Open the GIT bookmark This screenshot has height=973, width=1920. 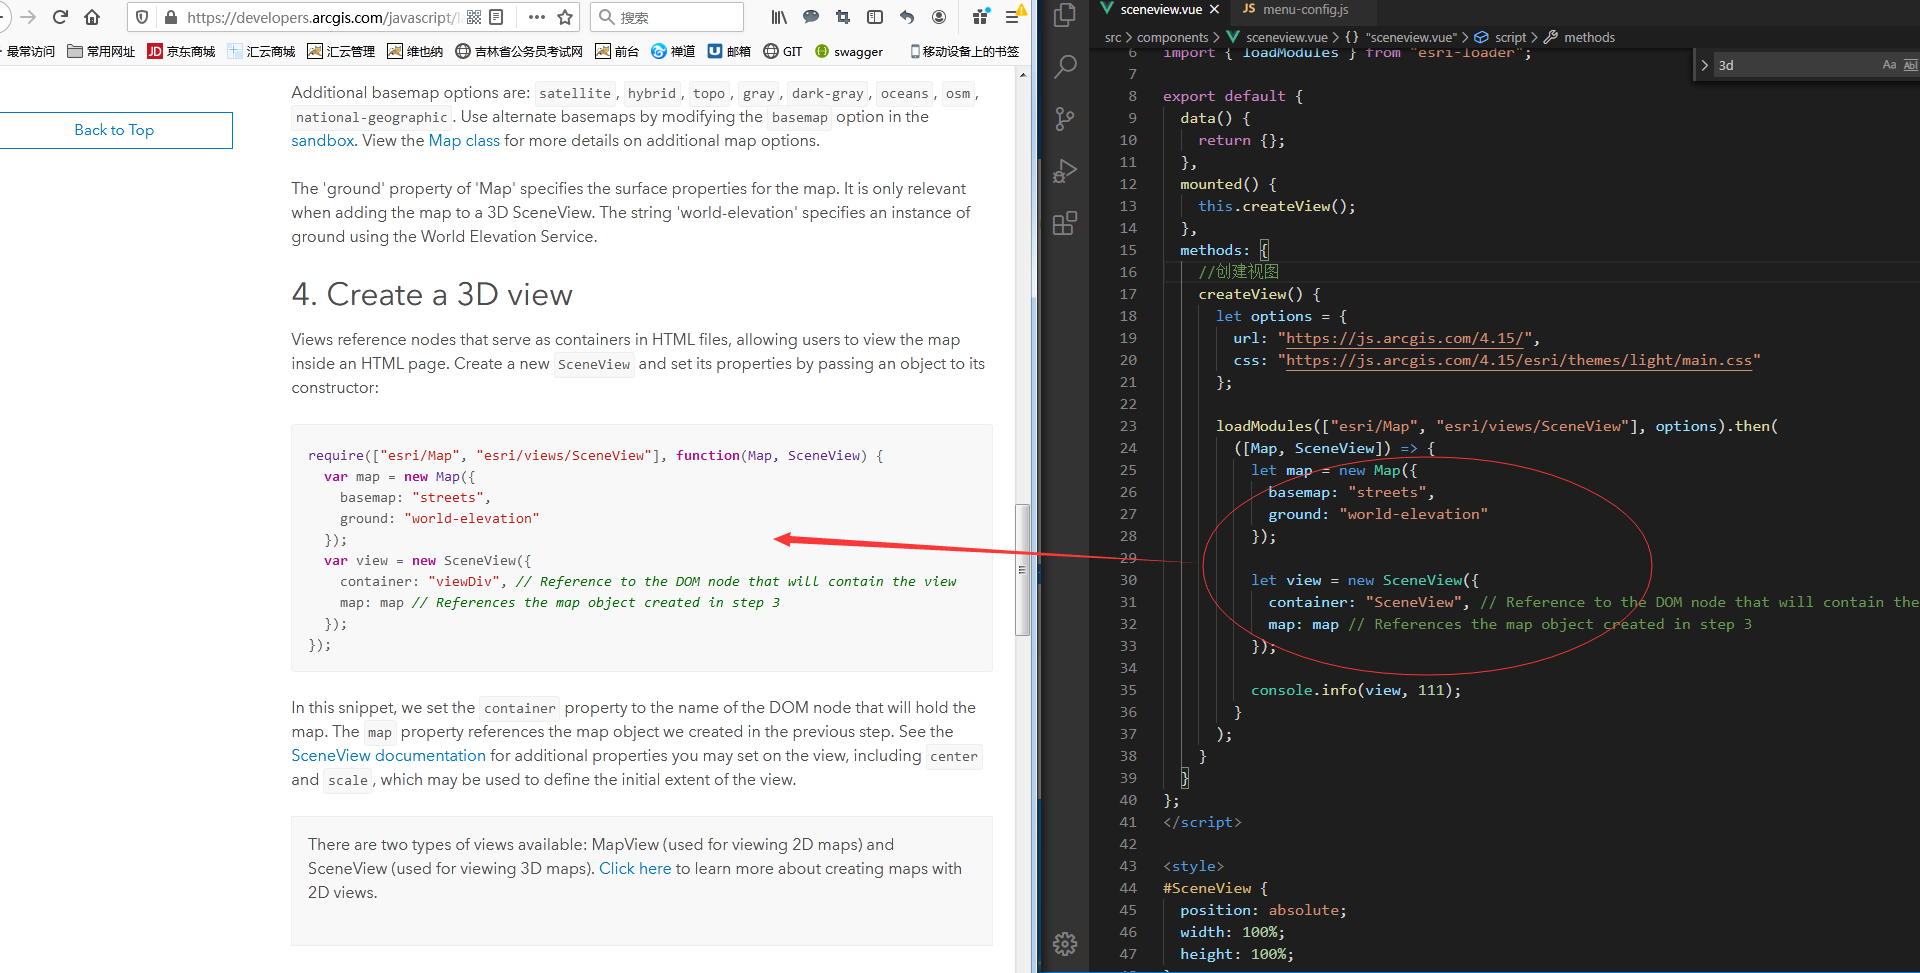tap(783, 51)
